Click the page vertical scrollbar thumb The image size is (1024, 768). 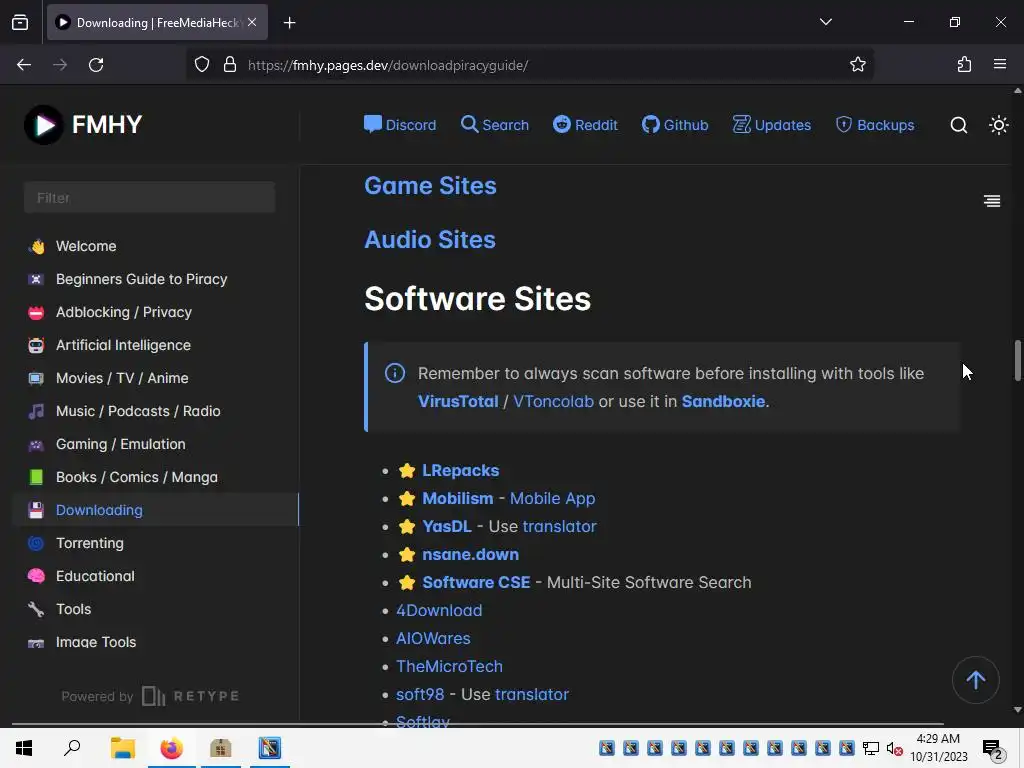(x=1017, y=360)
